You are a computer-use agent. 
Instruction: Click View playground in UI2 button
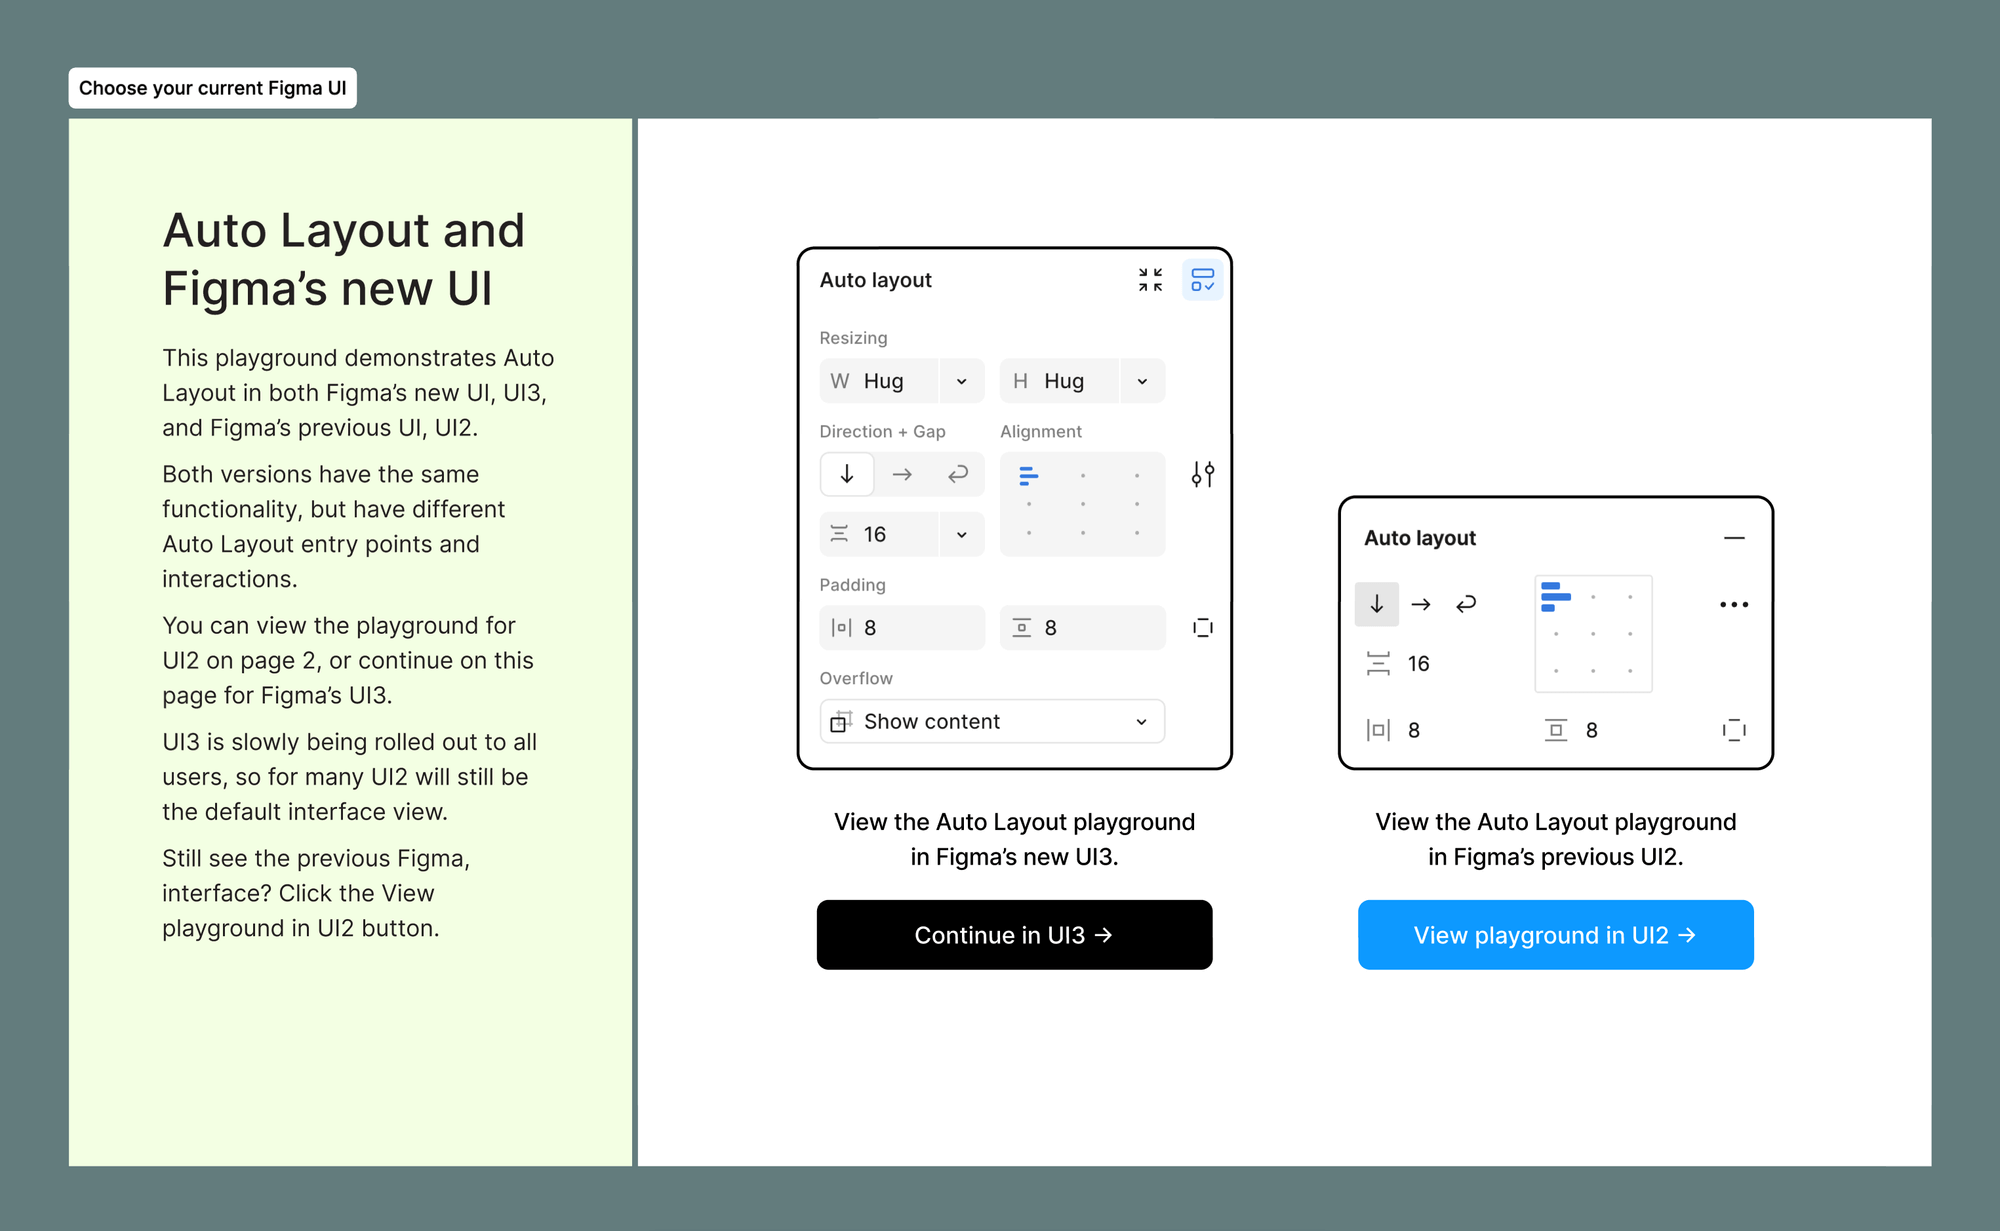[x=1554, y=933]
